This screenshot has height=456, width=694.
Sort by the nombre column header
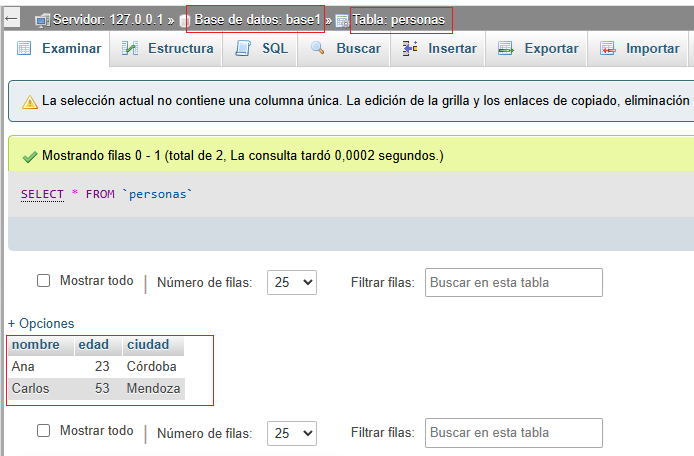click(36, 345)
